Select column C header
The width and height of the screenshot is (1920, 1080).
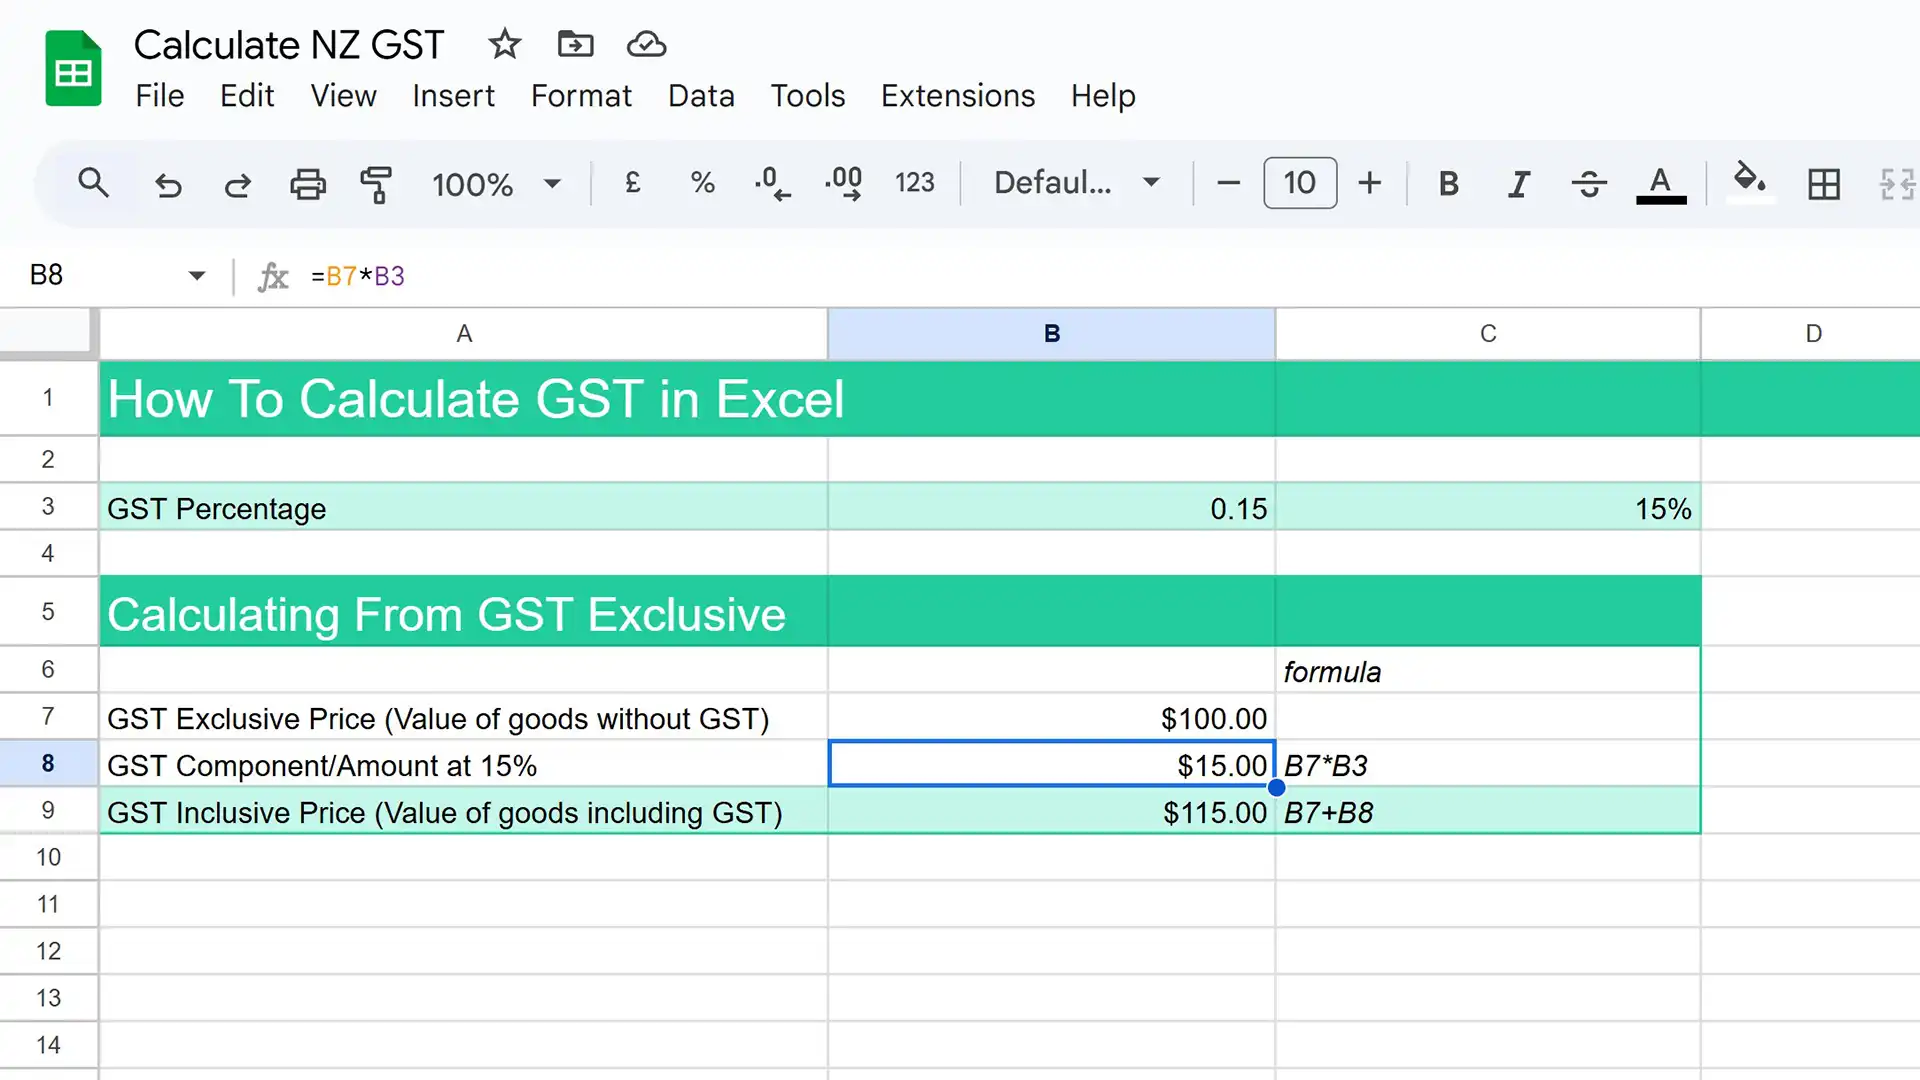click(x=1488, y=334)
